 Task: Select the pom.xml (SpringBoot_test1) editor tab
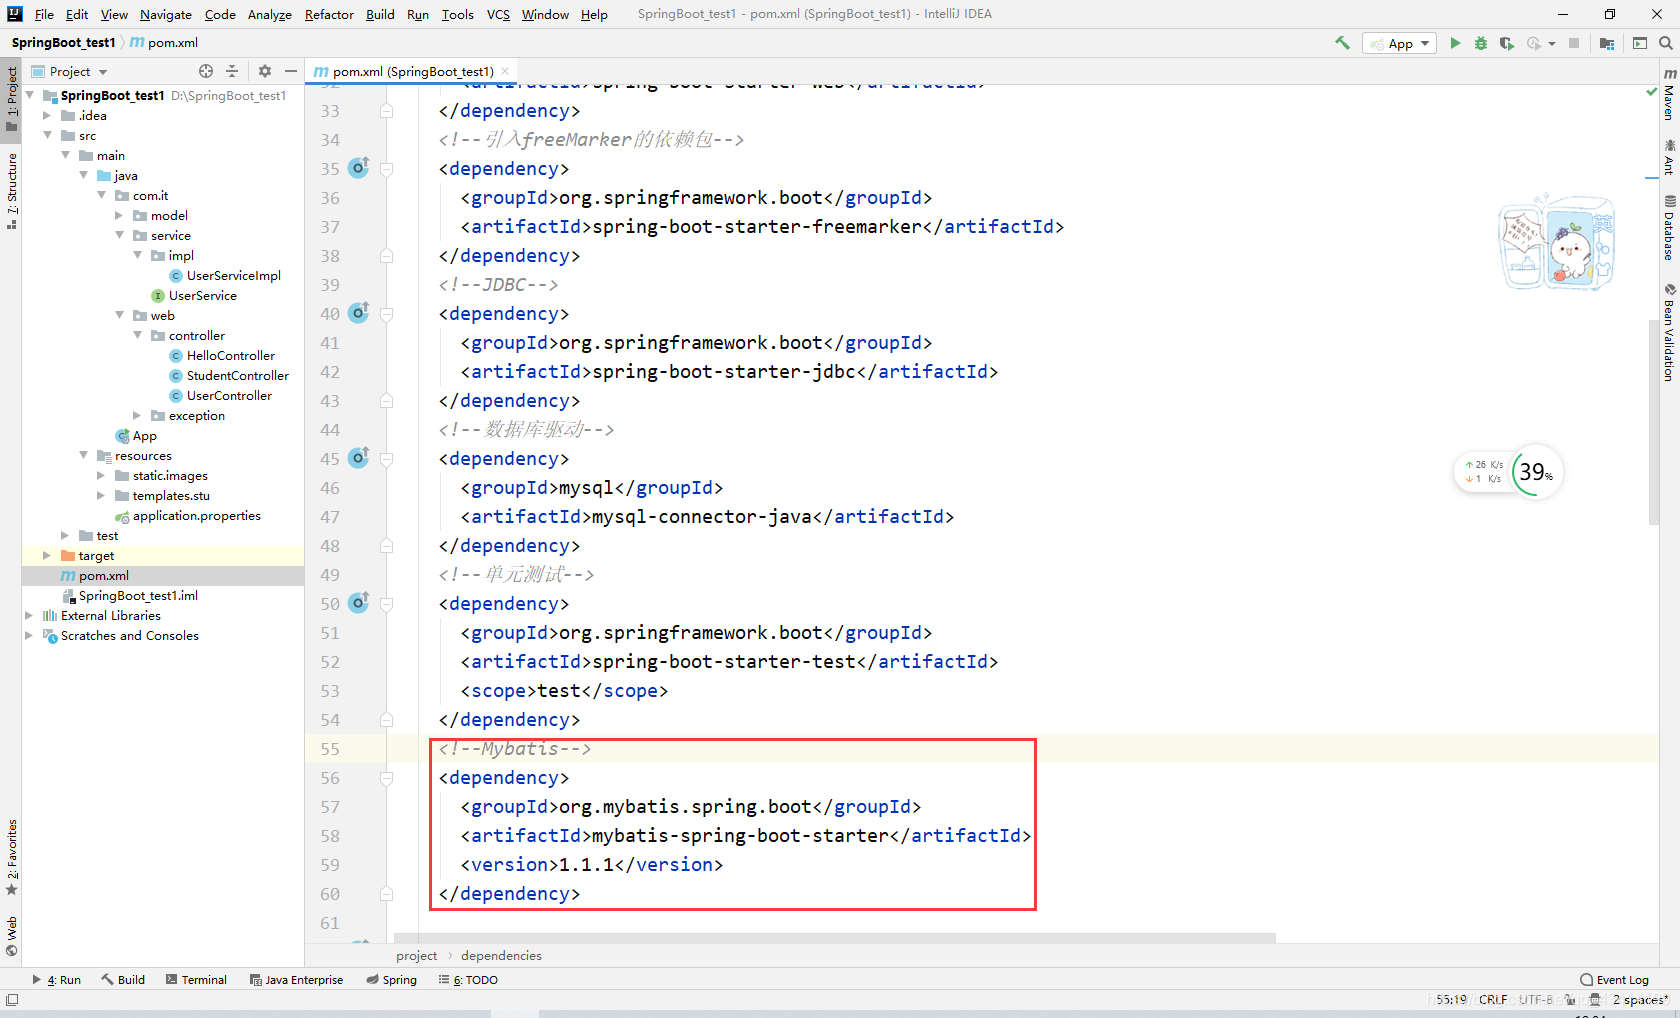[x=413, y=71]
